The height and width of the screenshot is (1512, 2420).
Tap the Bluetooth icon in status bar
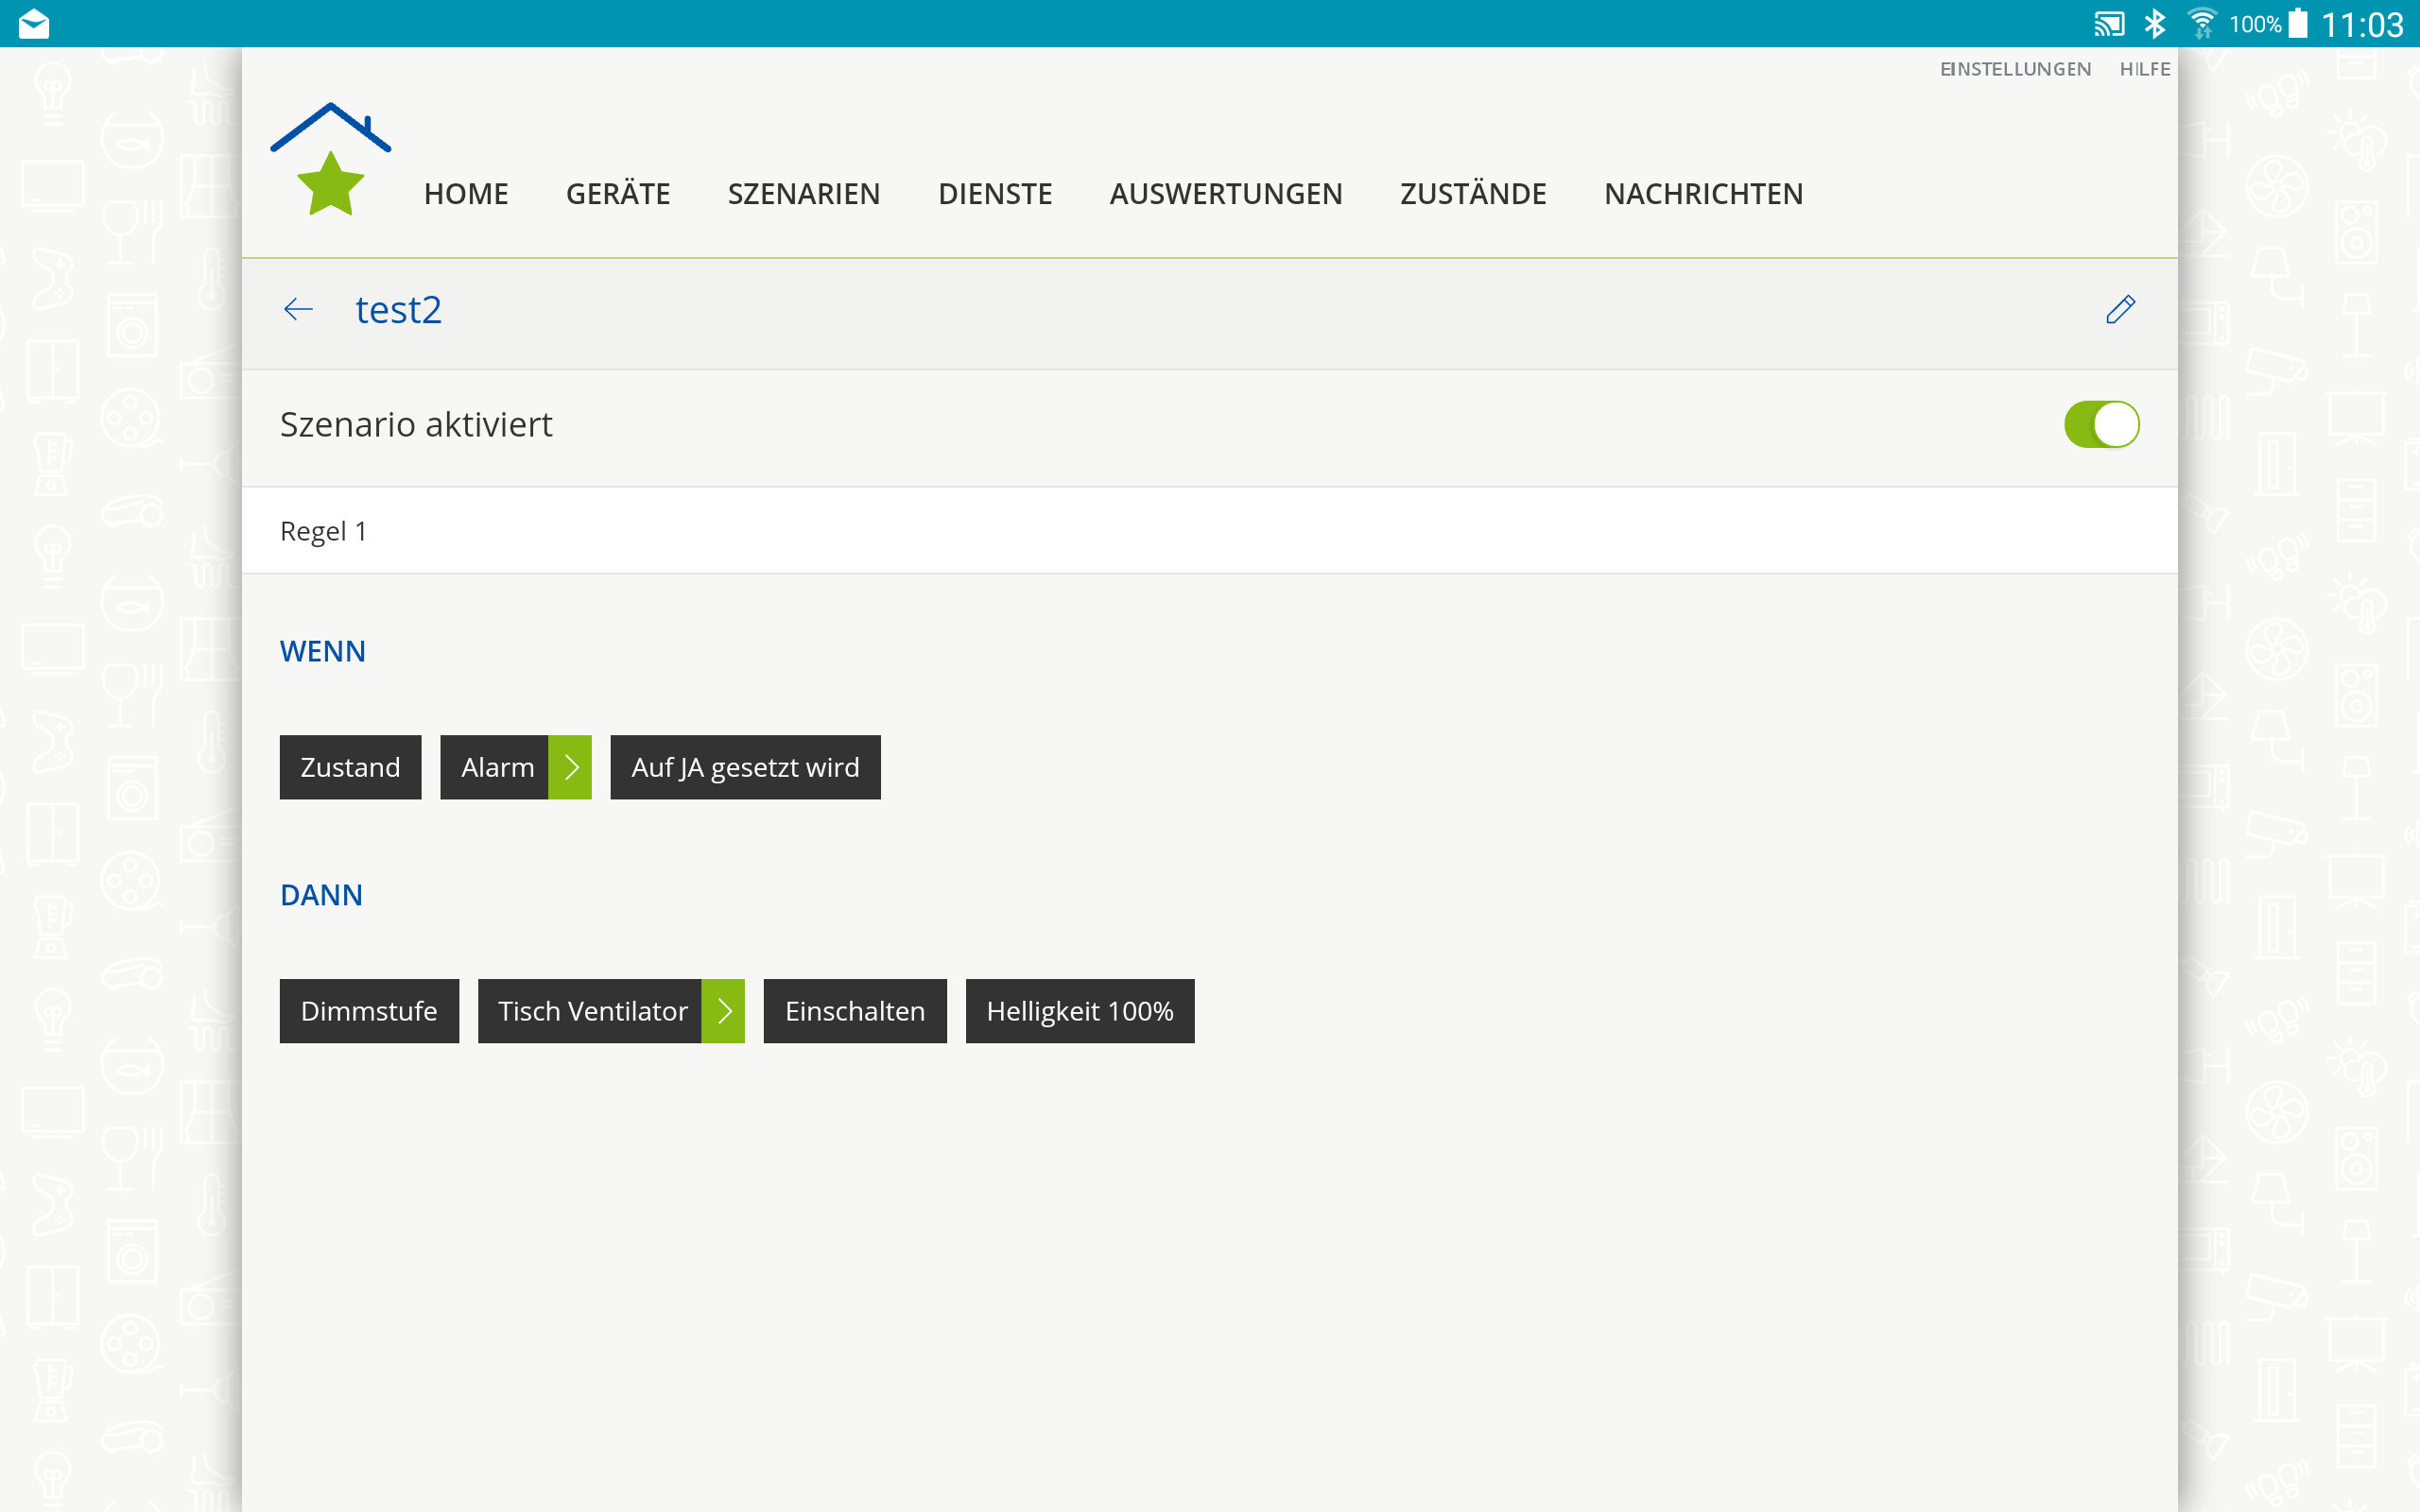coord(2155,24)
